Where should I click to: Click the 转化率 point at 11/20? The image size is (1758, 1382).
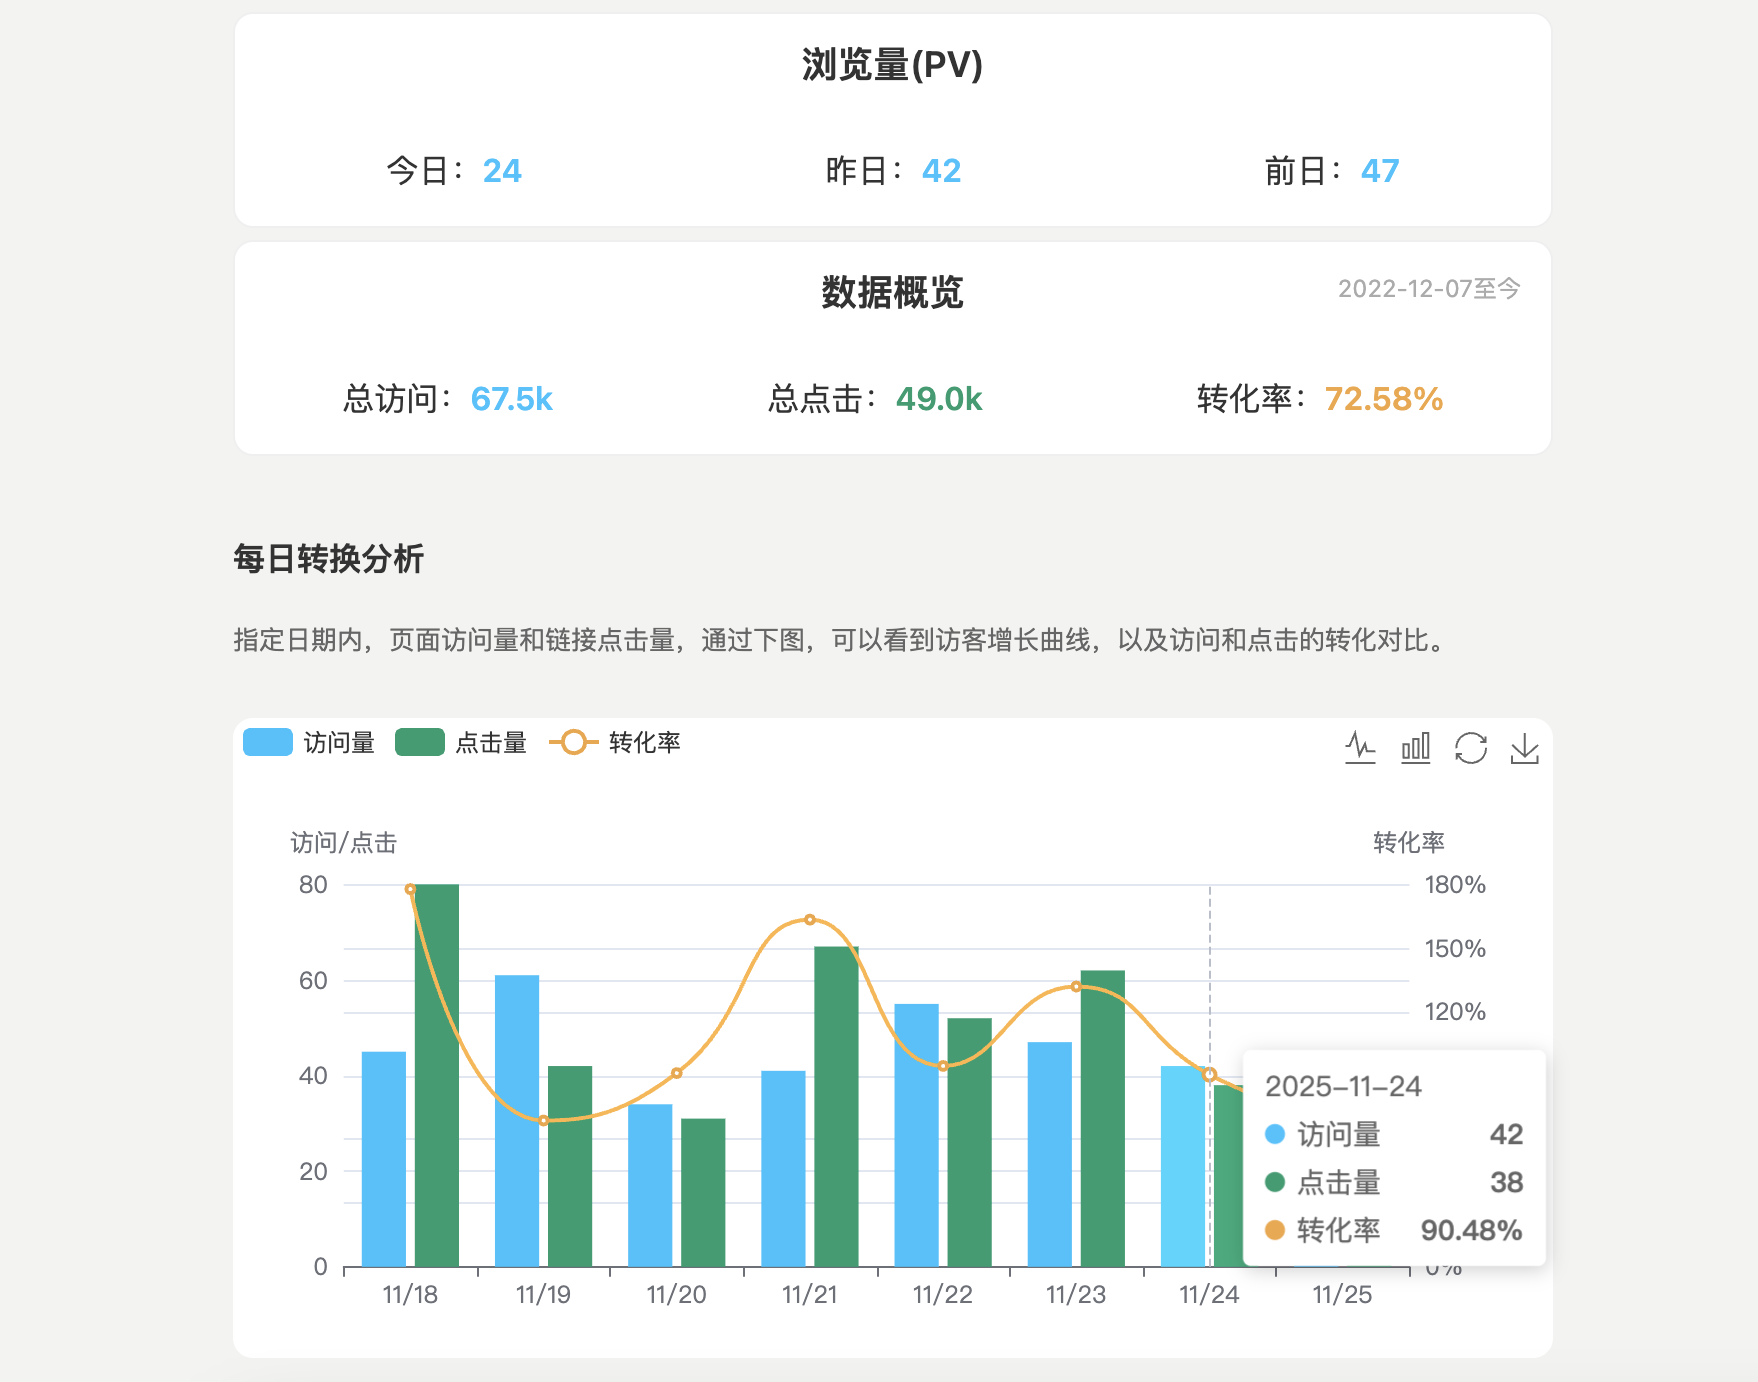pyautogui.click(x=677, y=1073)
